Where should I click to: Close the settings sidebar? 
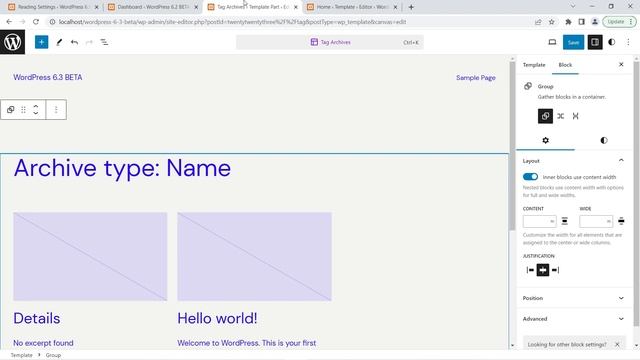click(621, 64)
